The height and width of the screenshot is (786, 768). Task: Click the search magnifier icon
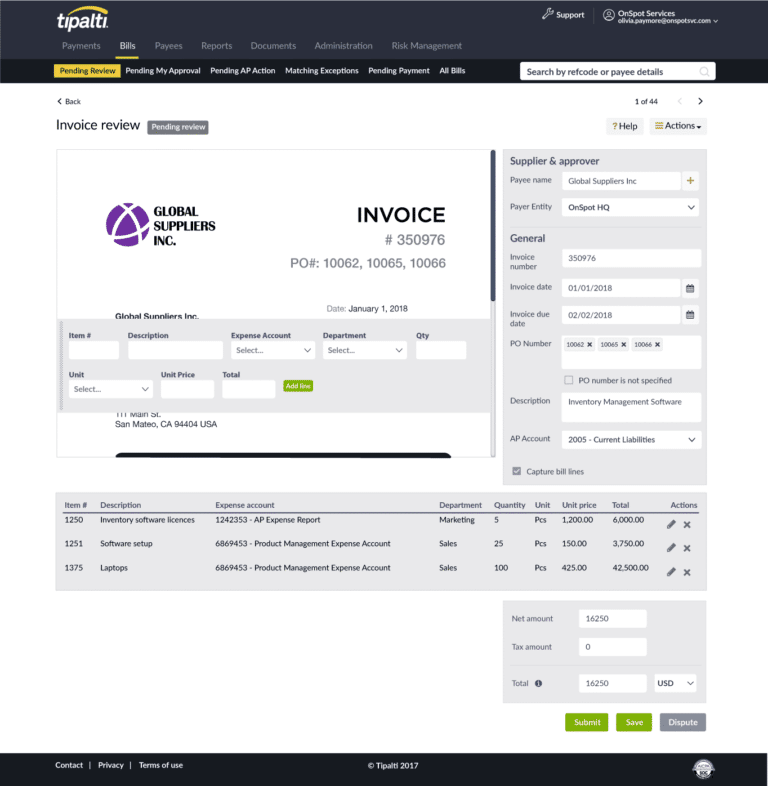pos(704,72)
